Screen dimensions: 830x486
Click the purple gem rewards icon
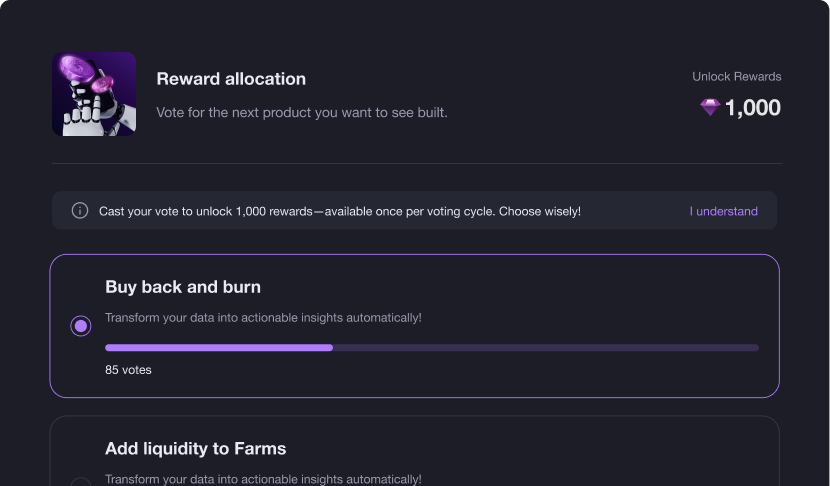(710, 107)
